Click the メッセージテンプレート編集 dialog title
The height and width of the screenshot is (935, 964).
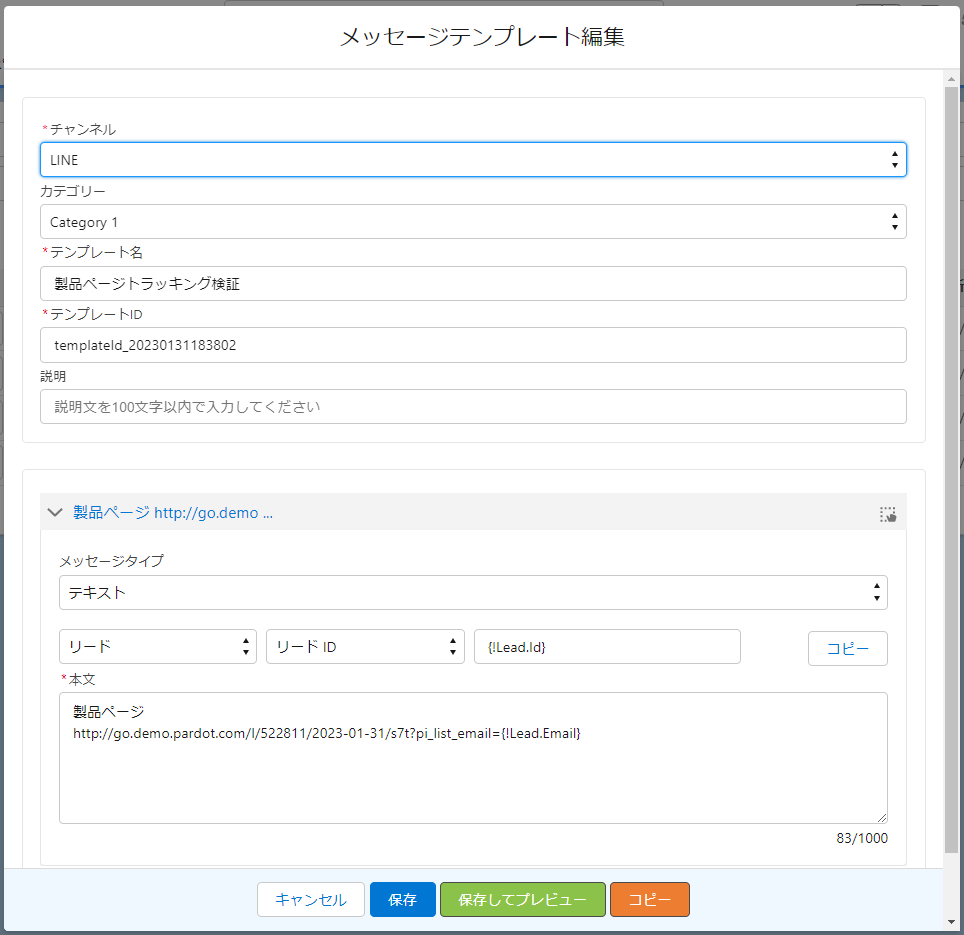coord(482,37)
